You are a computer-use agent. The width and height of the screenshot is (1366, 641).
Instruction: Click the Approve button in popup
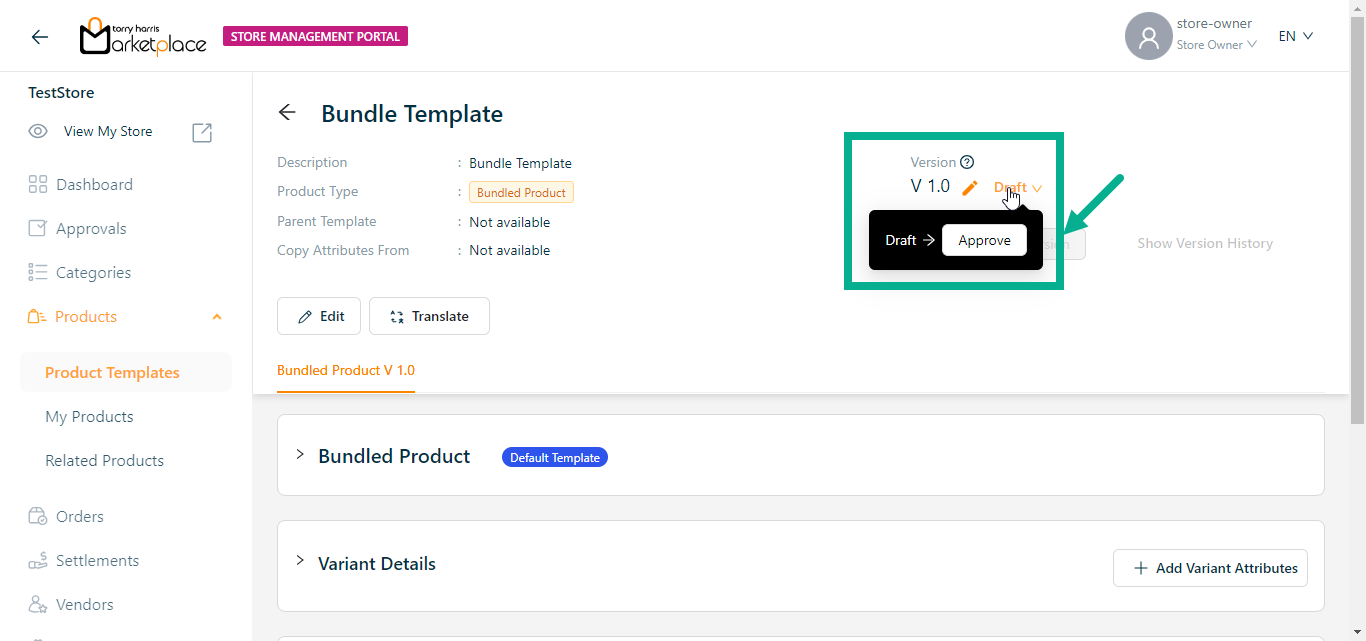[x=984, y=240]
